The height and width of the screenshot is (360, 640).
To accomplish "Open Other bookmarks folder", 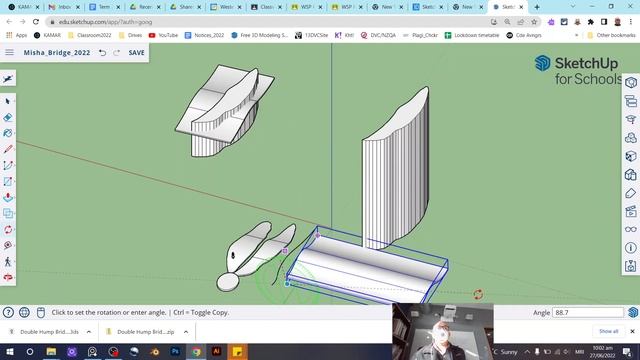I will (x=611, y=36).
